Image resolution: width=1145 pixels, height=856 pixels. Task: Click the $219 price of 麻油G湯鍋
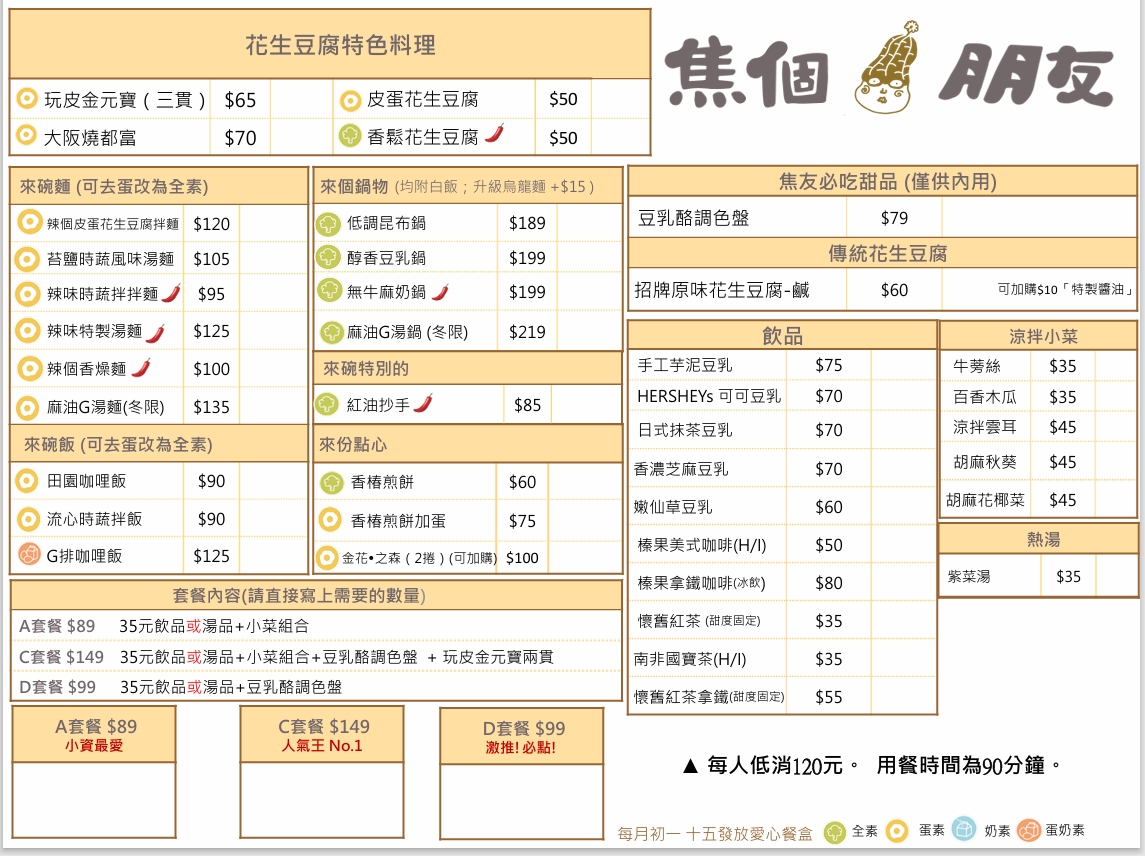(527, 332)
